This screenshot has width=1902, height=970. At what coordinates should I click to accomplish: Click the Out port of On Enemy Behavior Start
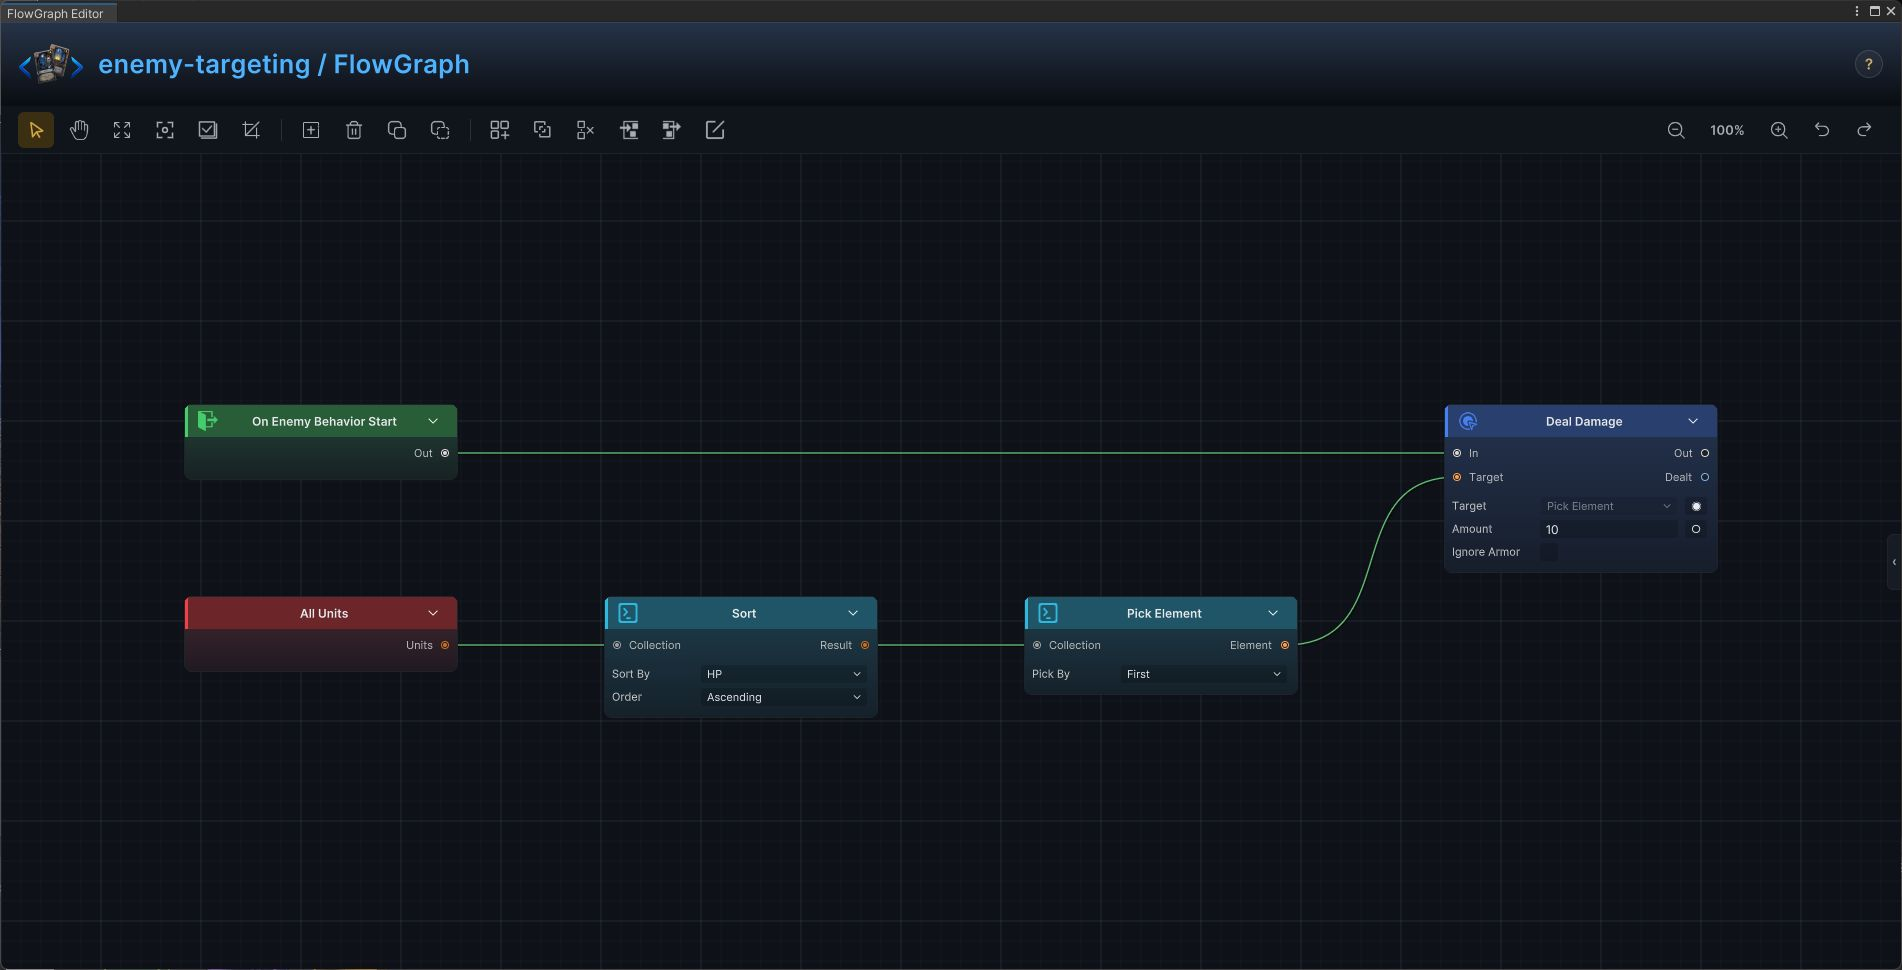tap(445, 453)
